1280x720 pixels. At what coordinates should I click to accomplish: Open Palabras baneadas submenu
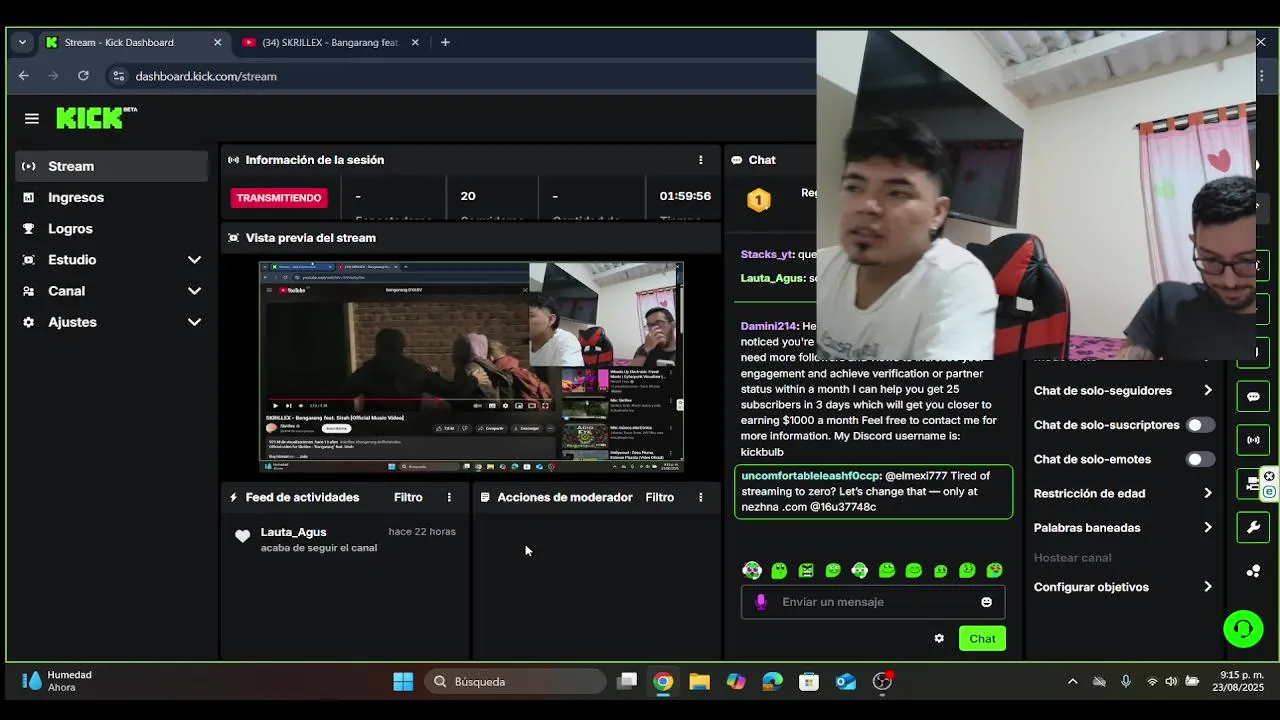tap(1123, 527)
